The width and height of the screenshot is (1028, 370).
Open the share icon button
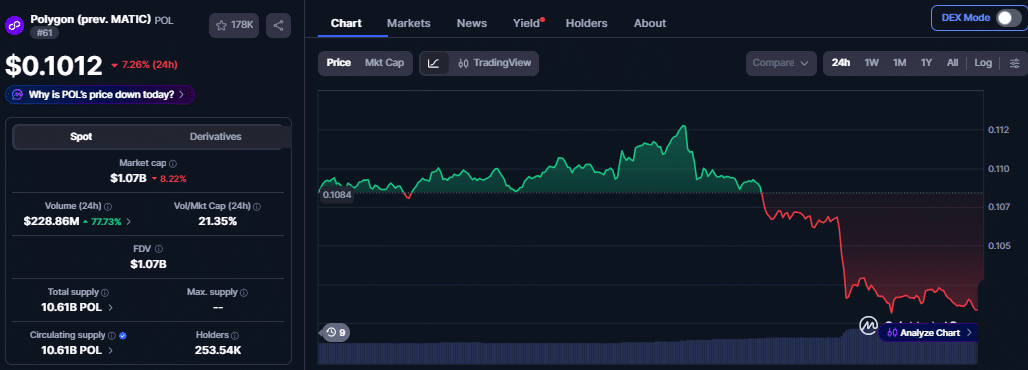279,25
